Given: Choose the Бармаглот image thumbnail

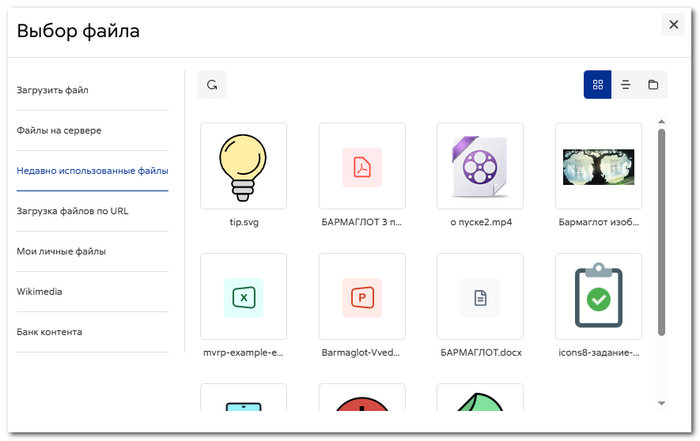Looking at the screenshot, I should click(x=599, y=166).
